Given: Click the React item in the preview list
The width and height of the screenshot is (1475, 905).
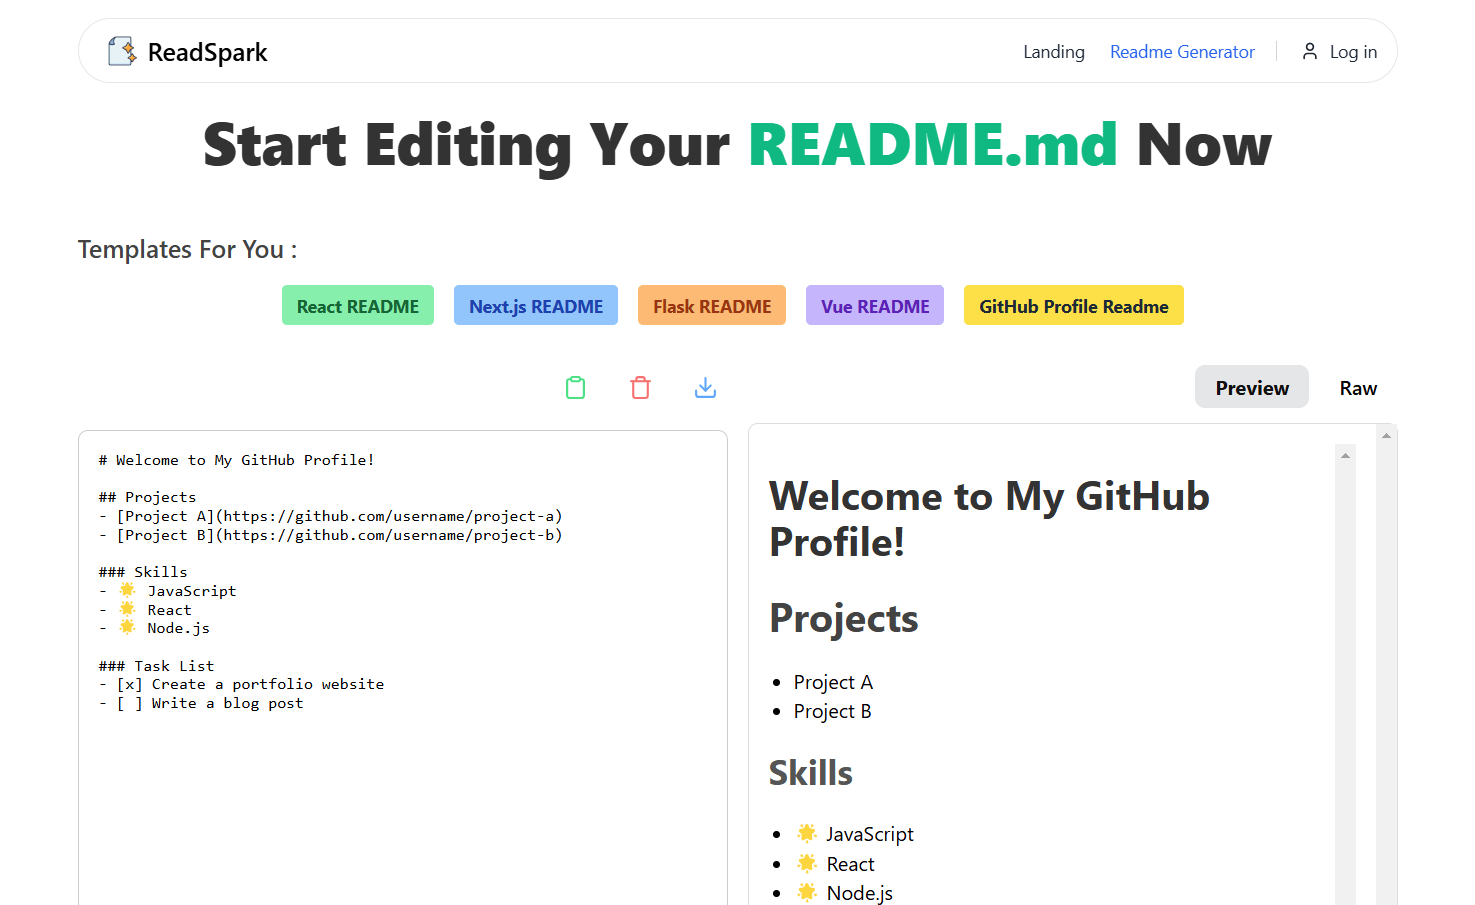Looking at the screenshot, I should 835,864.
